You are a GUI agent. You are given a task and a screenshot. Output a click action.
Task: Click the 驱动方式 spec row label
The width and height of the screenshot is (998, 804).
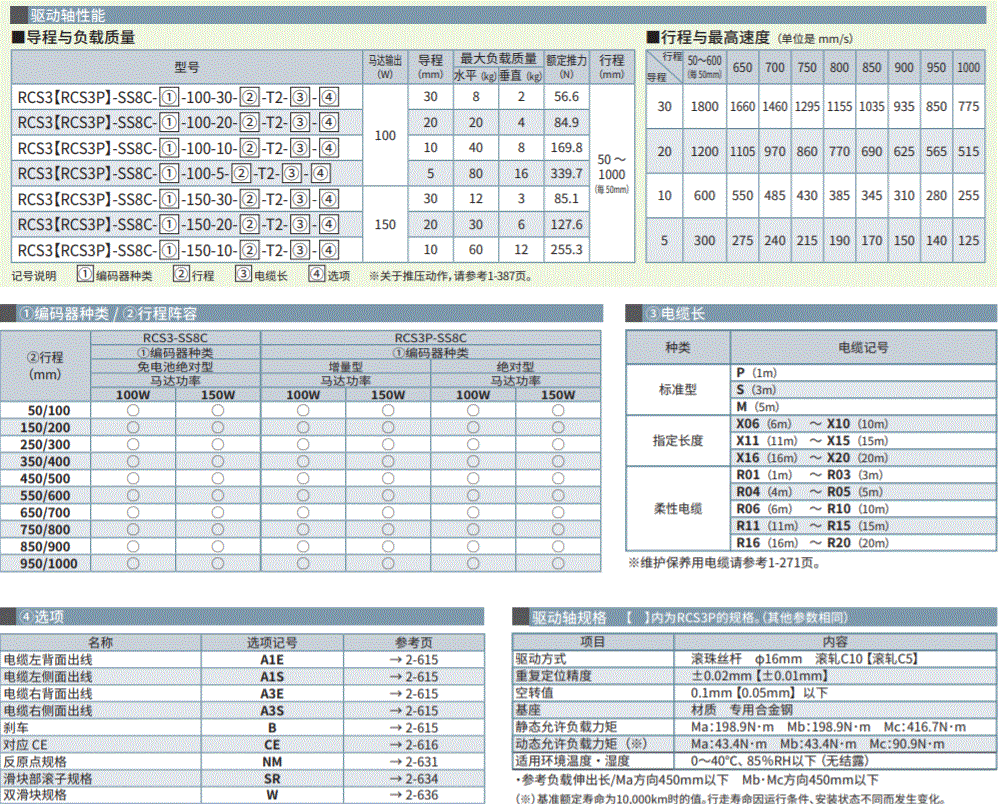pos(540,659)
